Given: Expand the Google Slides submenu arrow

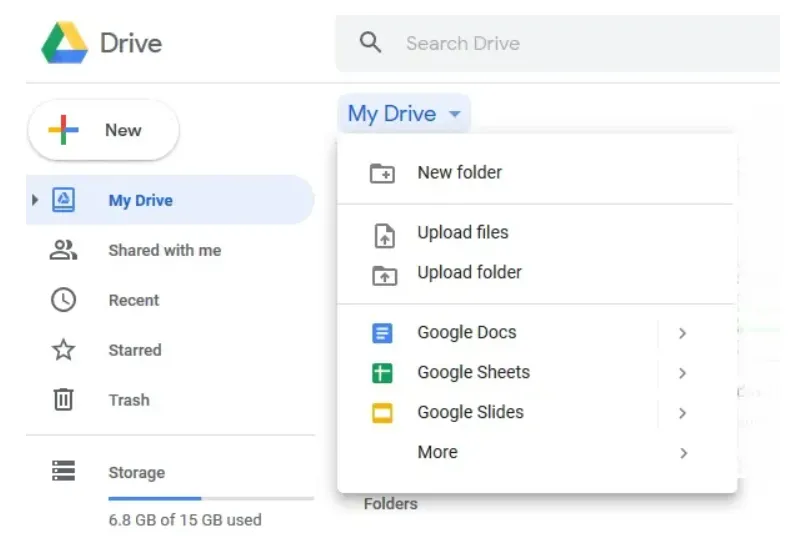Looking at the screenshot, I should pyautogui.click(x=682, y=413).
